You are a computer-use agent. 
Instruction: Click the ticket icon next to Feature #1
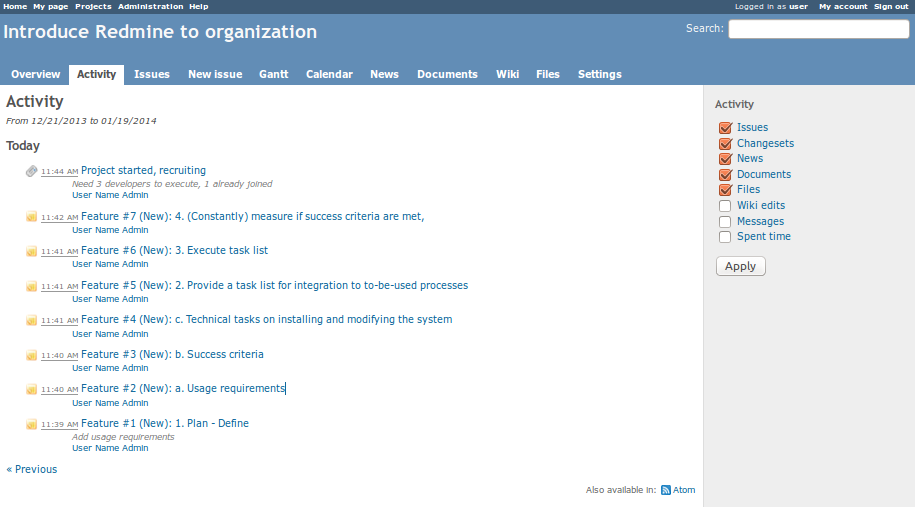[x=31, y=424]
